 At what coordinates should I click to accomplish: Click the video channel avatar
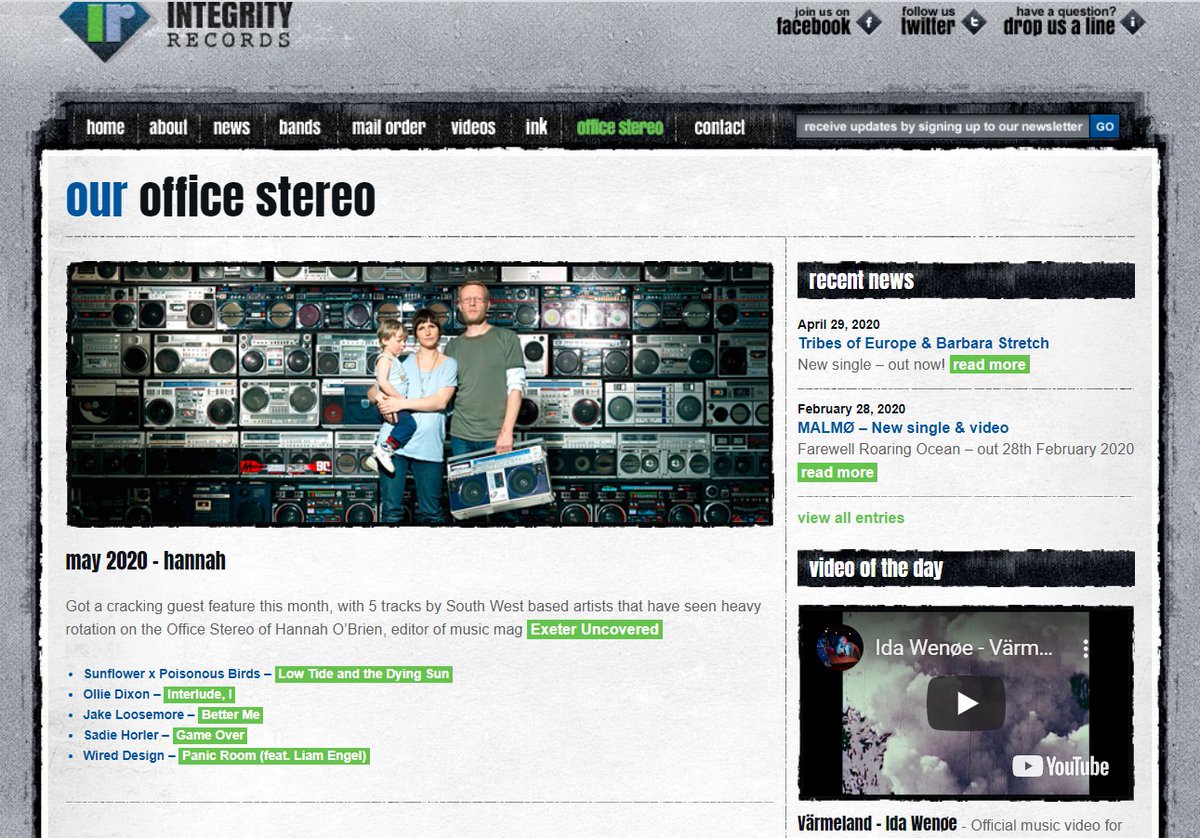click(x=838, y=647)
